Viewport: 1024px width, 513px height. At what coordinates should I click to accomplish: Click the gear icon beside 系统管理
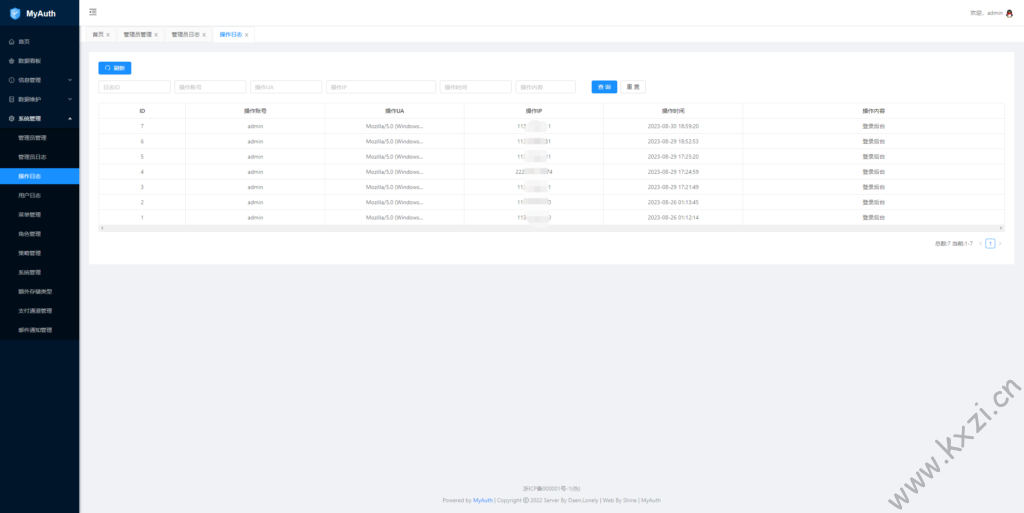point(11,119)
